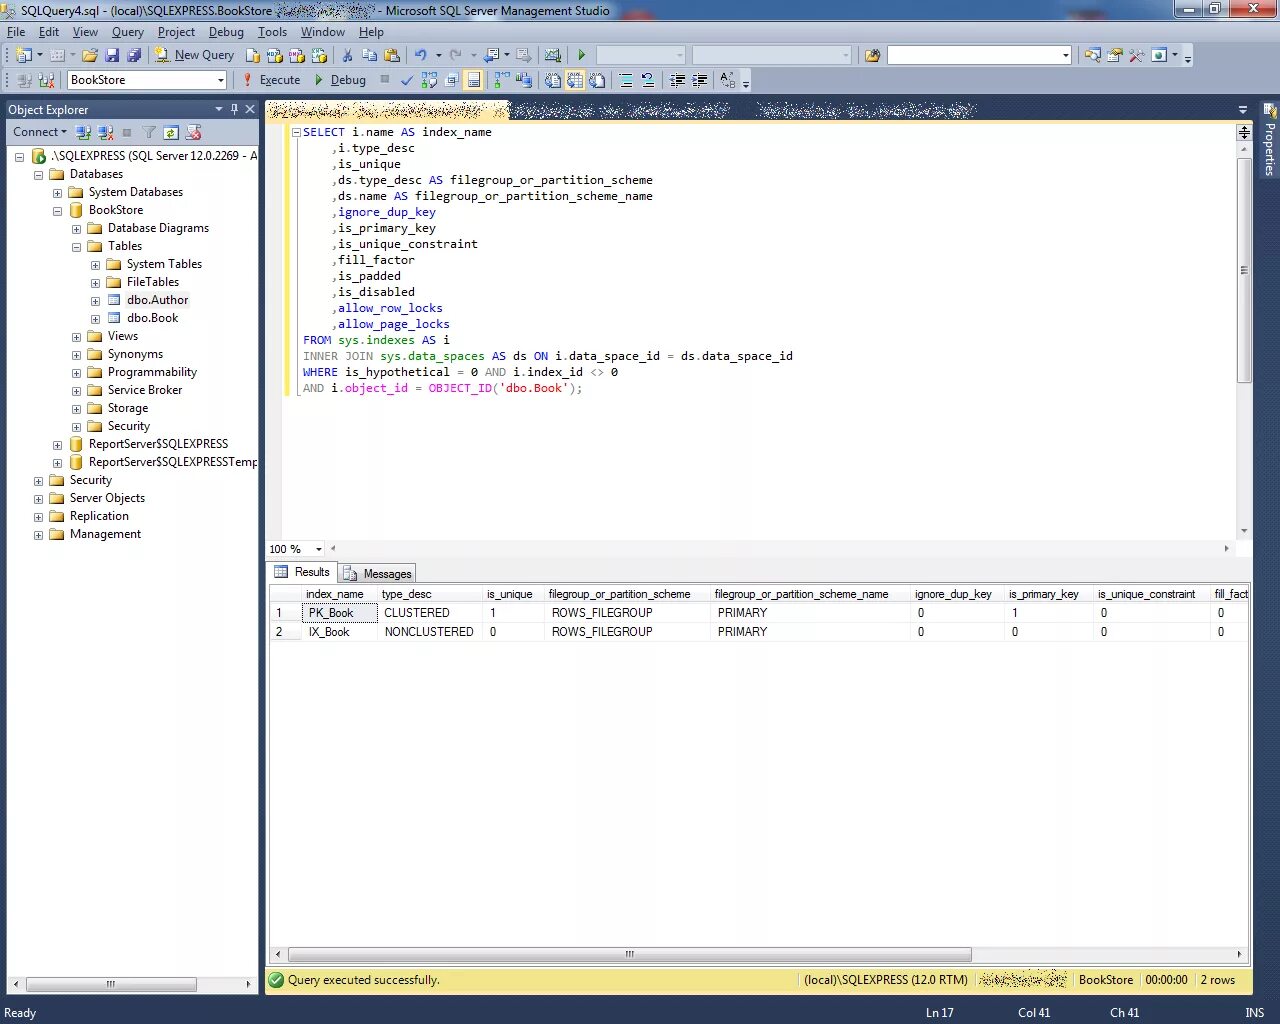Click the Find in Files icon
This screenshot has width=1280, height=1024.
[872, 55]
